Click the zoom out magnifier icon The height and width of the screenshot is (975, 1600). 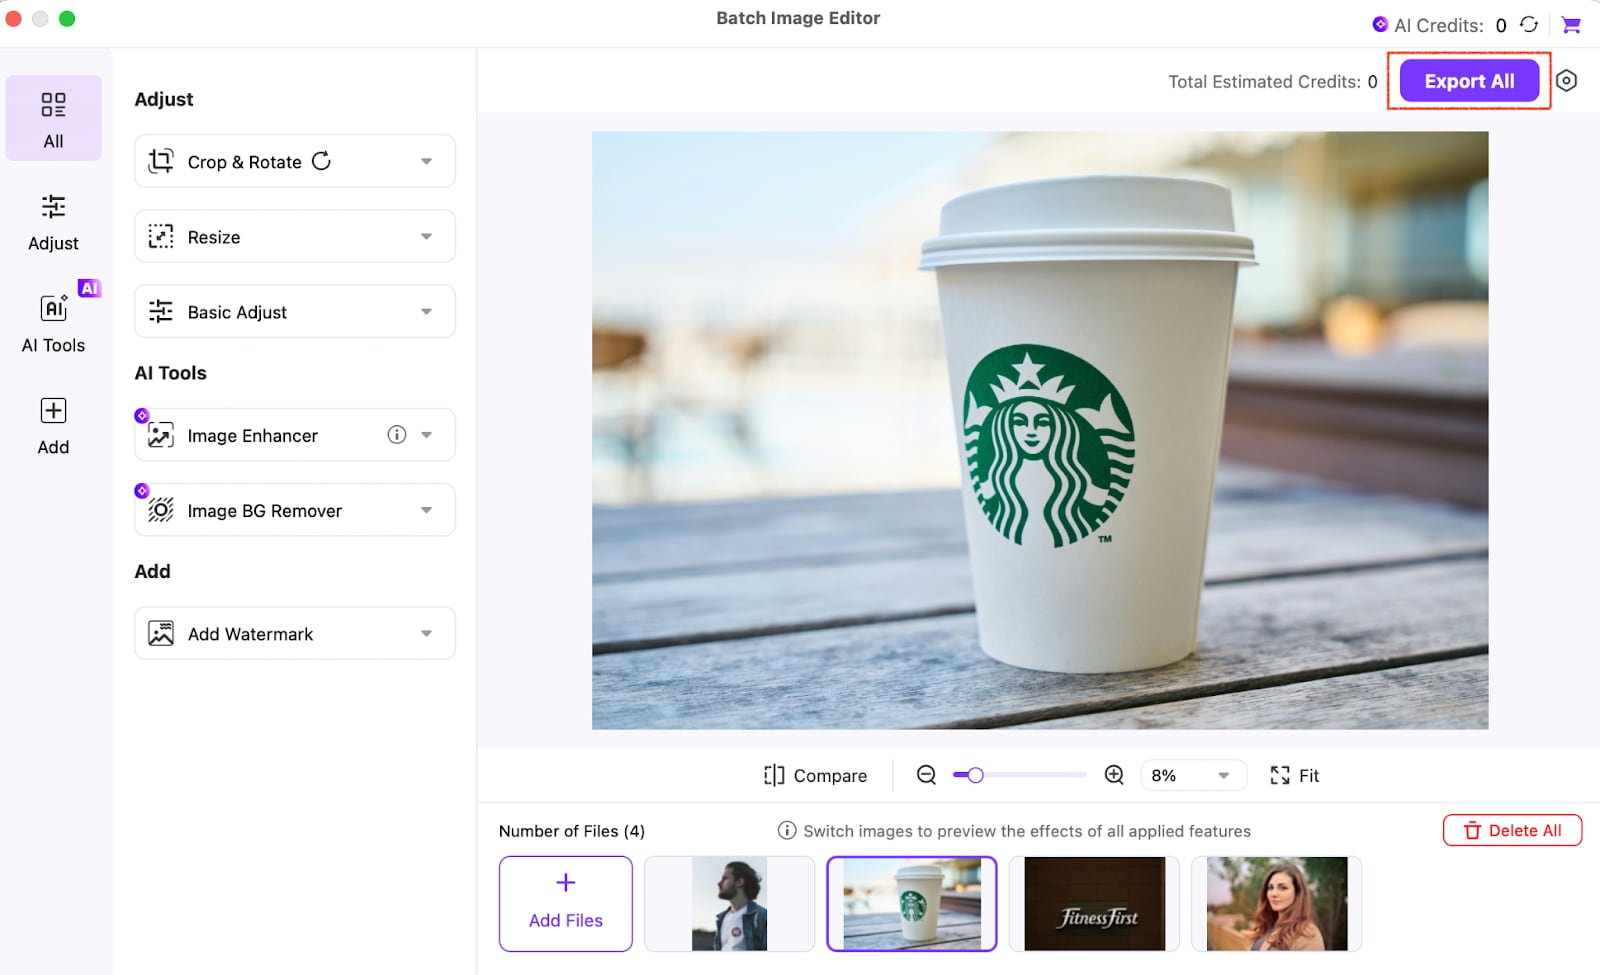click(927, 775)
